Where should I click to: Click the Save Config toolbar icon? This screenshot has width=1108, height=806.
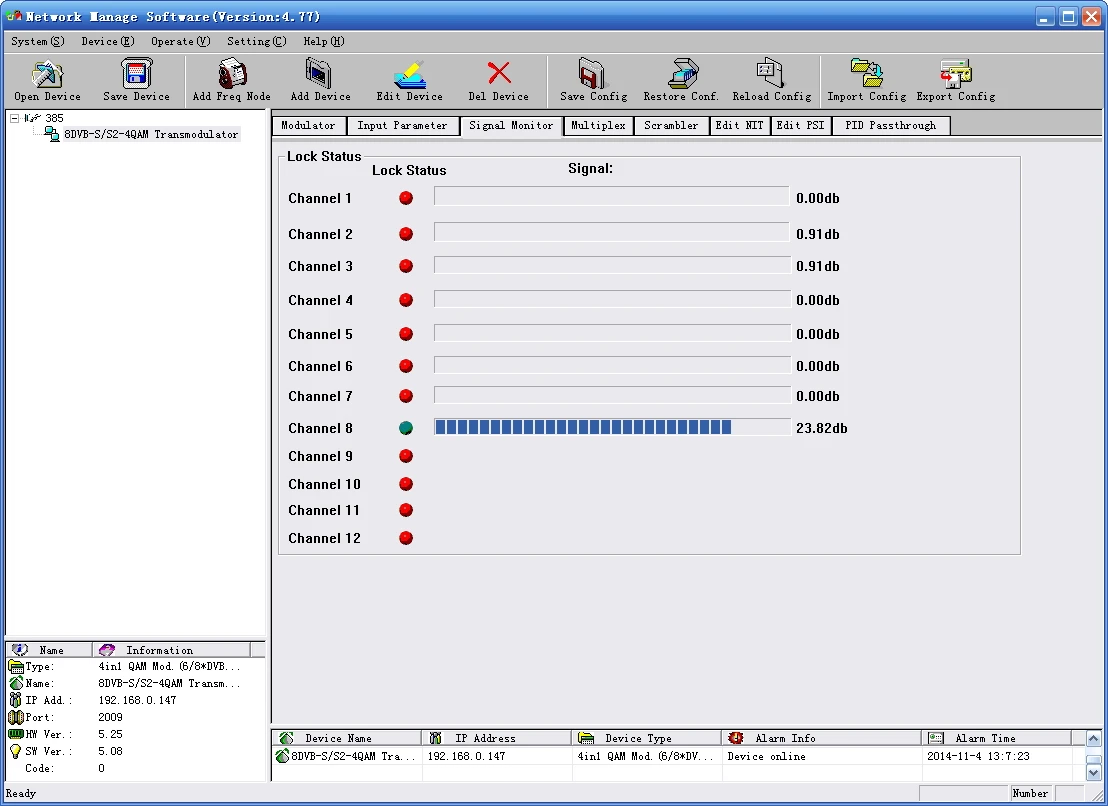593,76
